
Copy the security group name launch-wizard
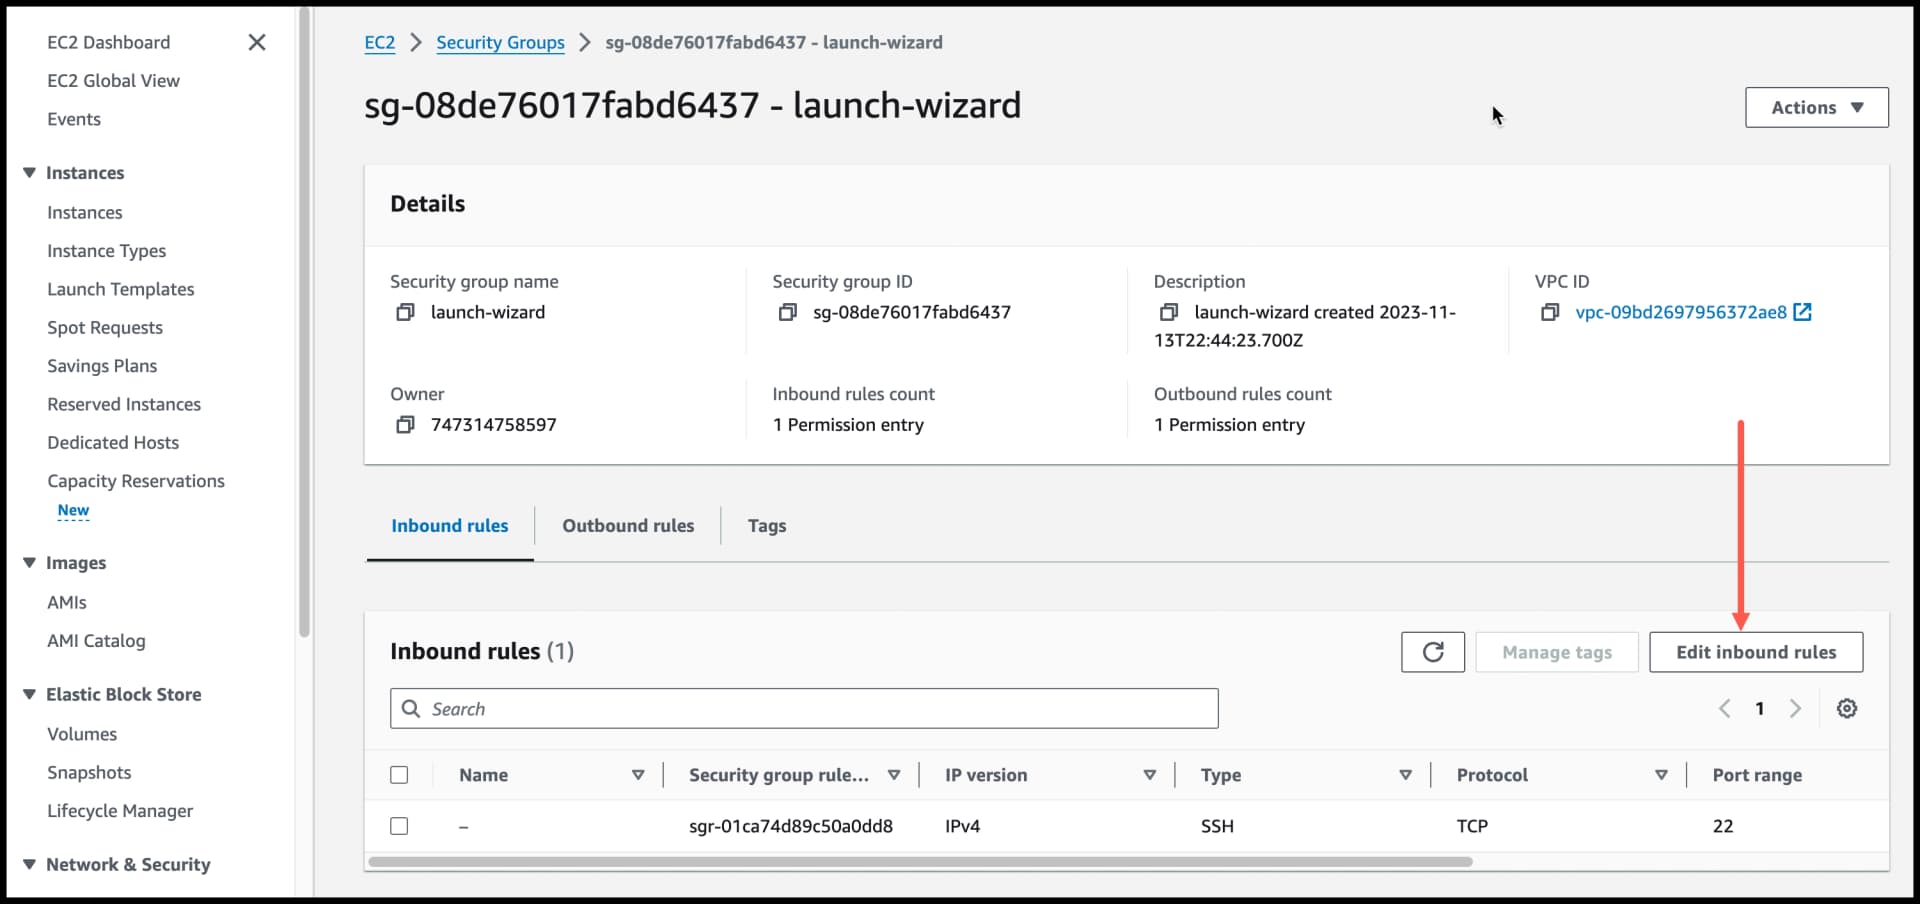tap(406, 312)
